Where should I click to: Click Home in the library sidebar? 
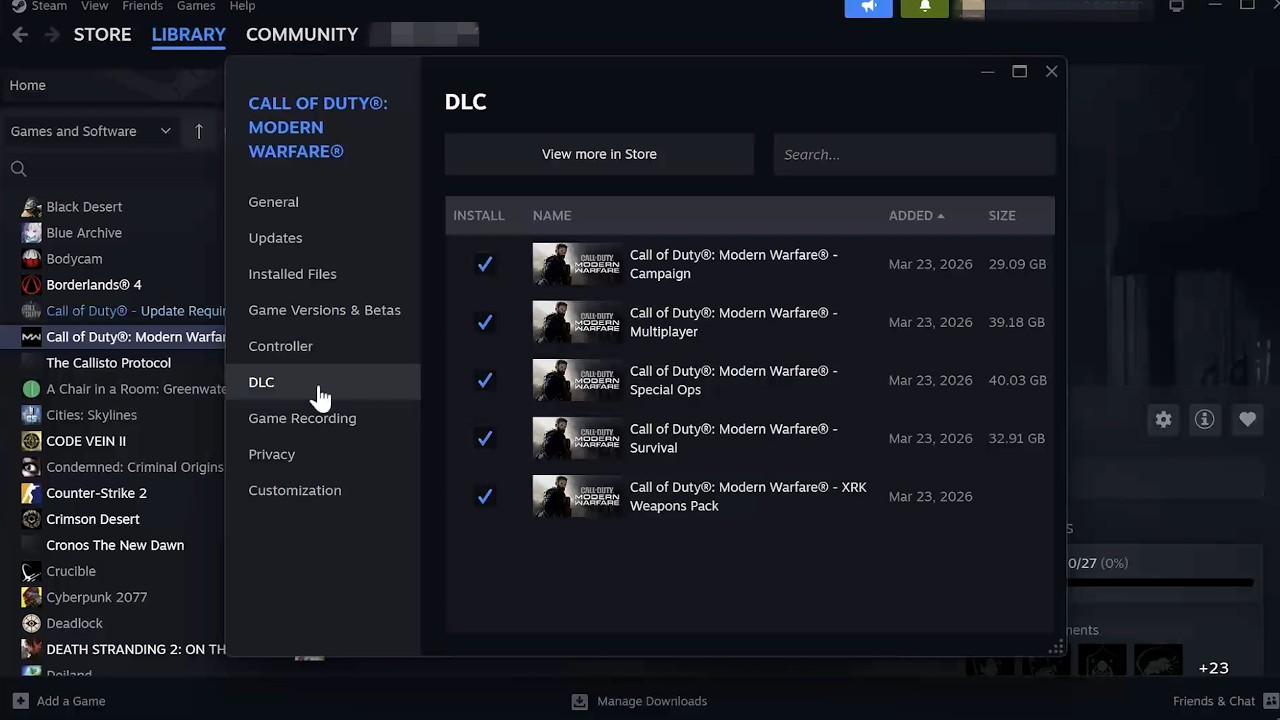tap(28, 85)
